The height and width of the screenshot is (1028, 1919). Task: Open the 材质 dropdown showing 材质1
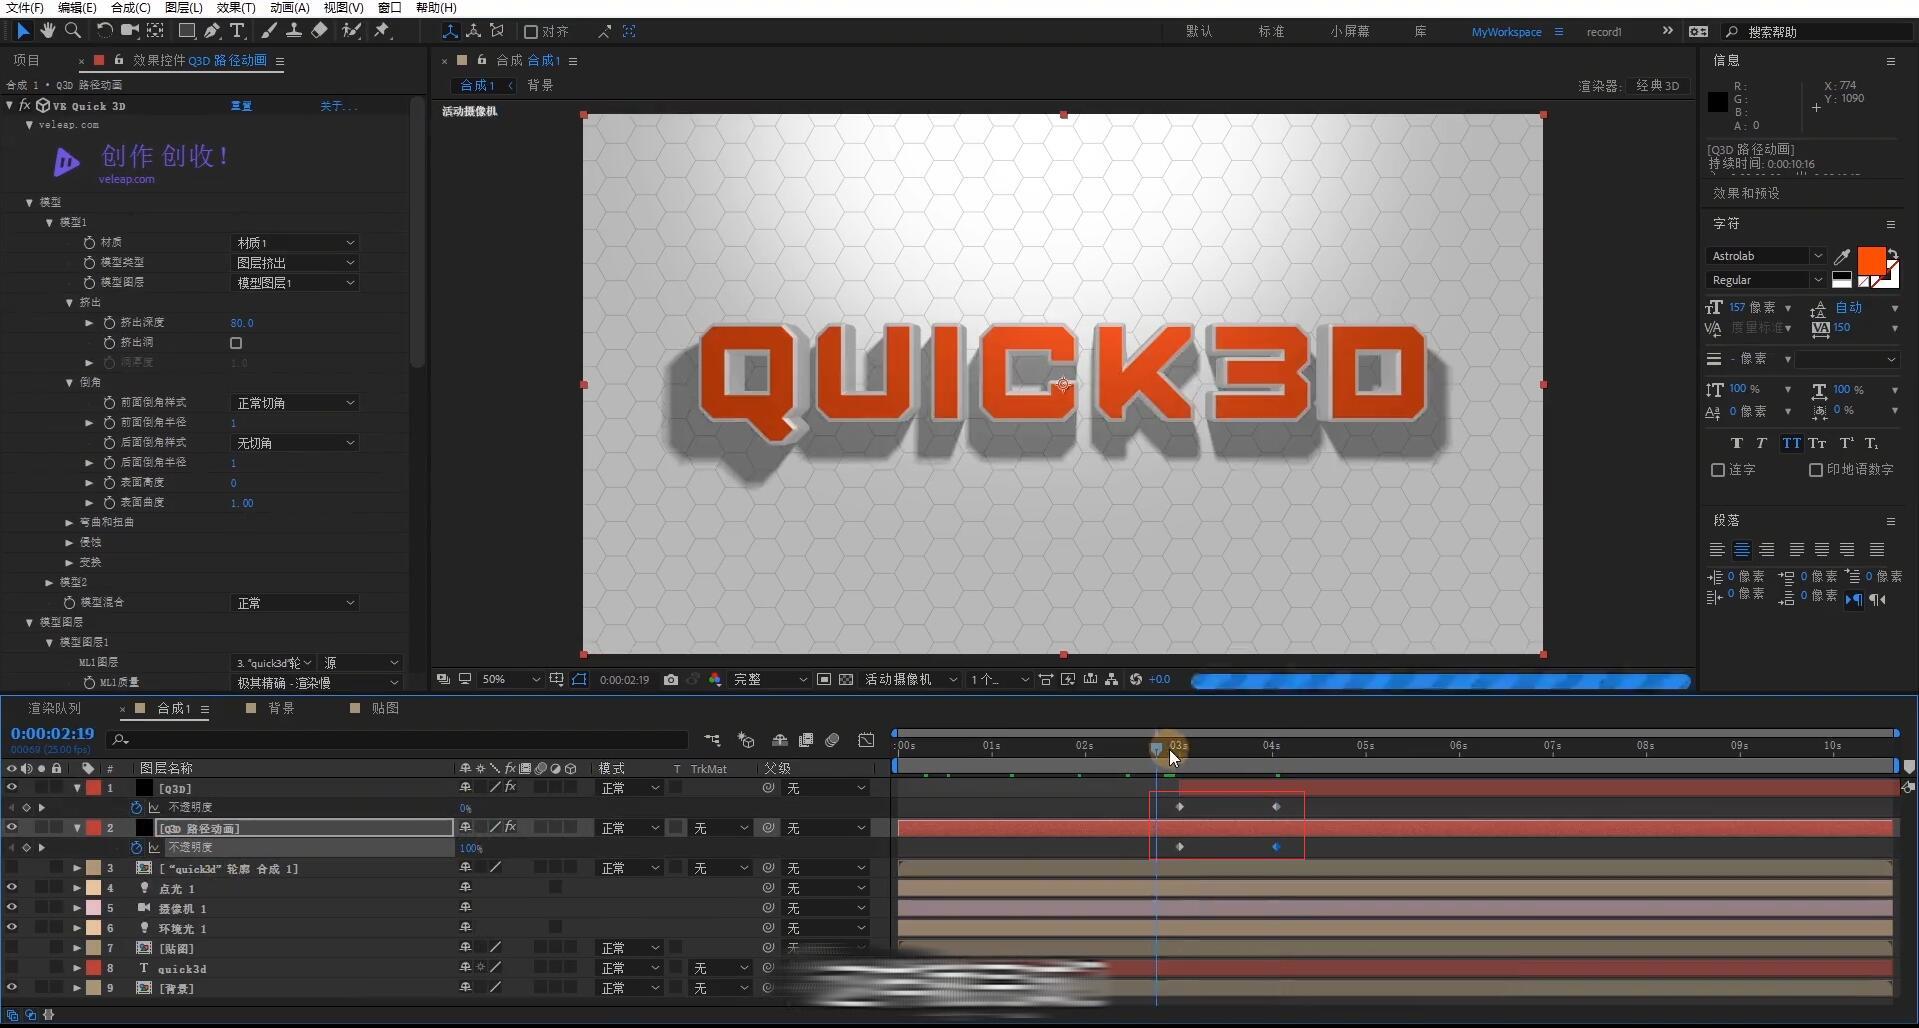(x=295, y=243)
